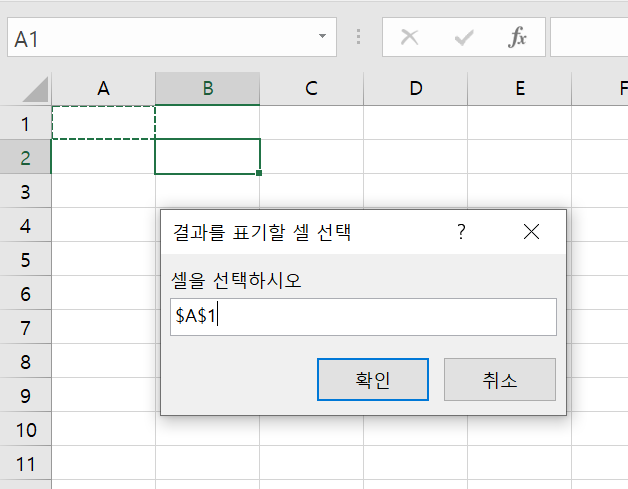This screenshot has width=628, height=489.
Task: Click cell E3
Action: (x=519, y=191)
